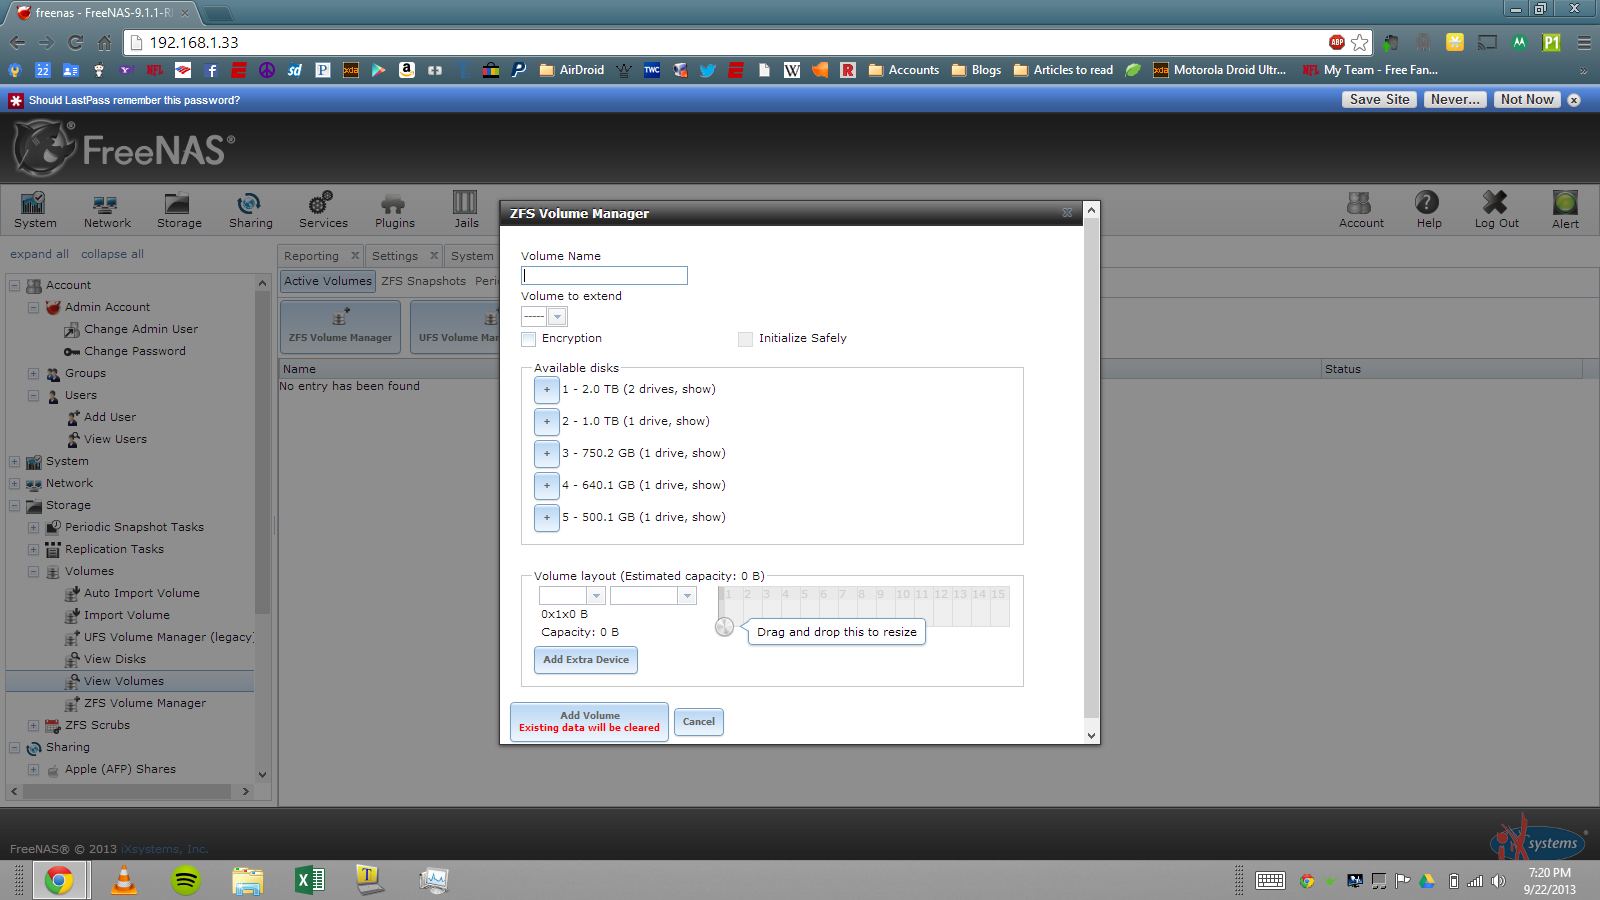Open Spotify from the taskbar
The width and height of the screenshot is (1600, 900).
(x=186, y=880)
